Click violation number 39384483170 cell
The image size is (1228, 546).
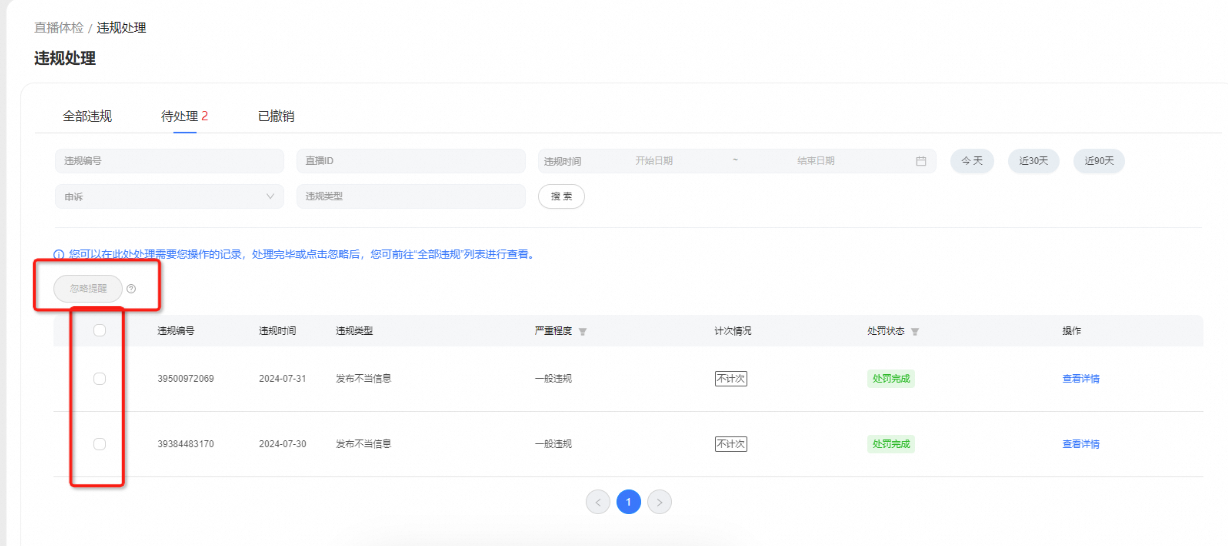186,444
